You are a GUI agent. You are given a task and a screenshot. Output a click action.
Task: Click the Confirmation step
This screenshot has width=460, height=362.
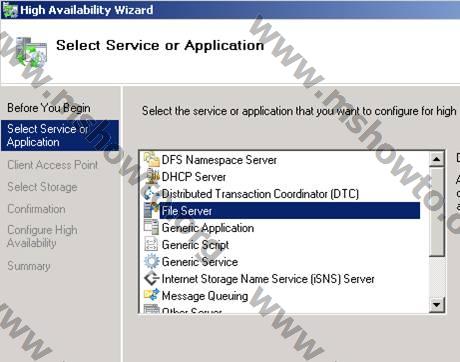point(36,209)
